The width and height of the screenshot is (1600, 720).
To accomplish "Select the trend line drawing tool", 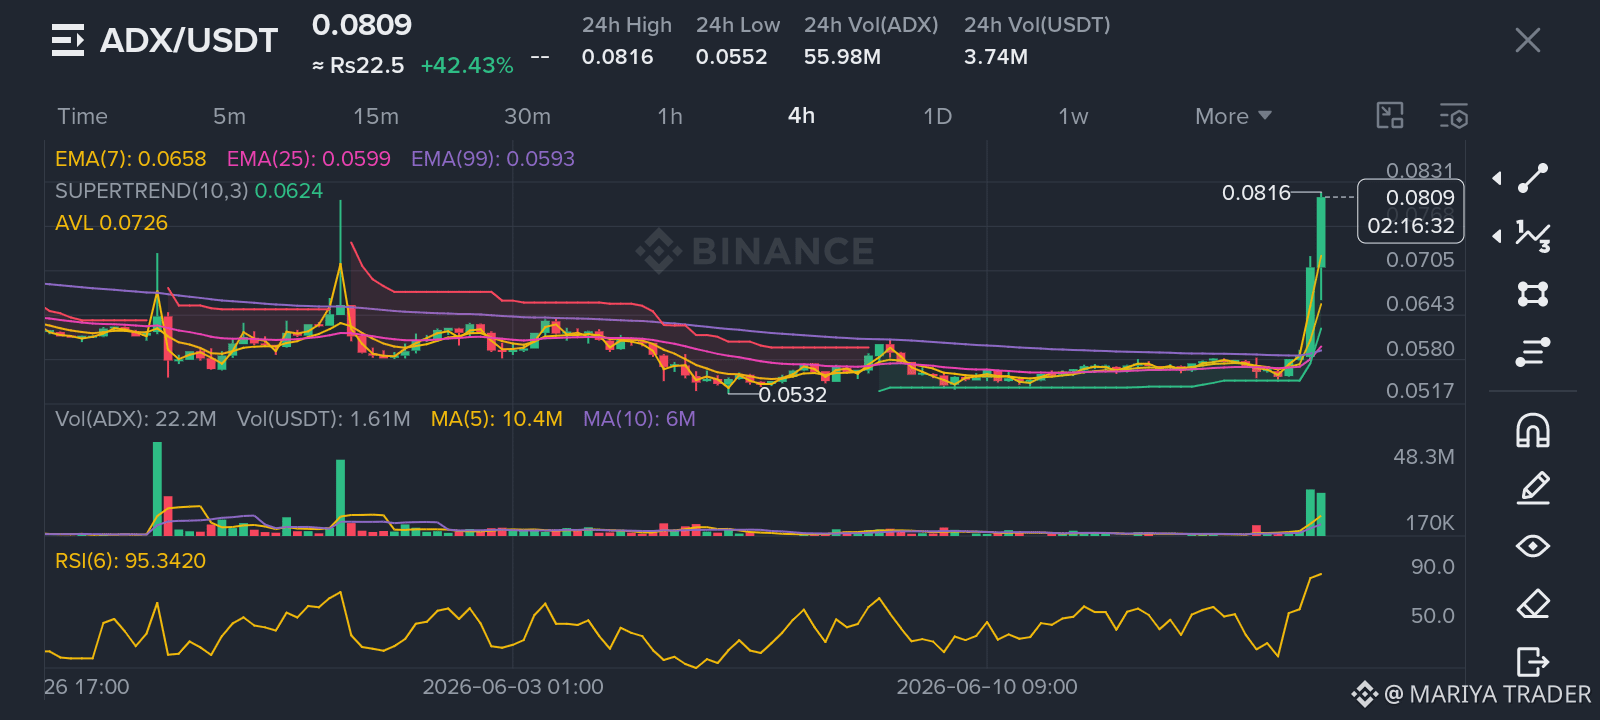I will pos(1533,178).
